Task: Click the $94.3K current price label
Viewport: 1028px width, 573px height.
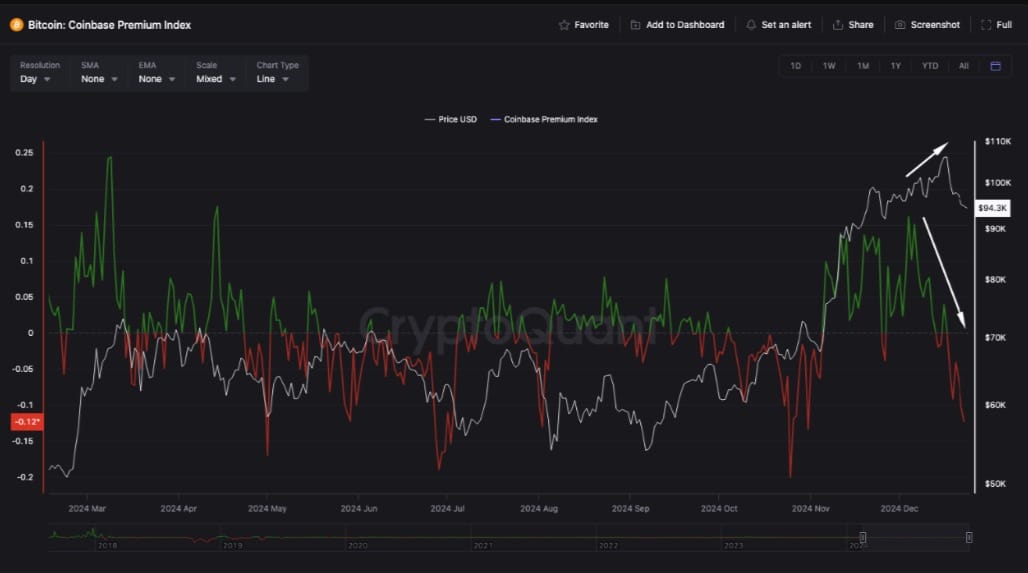Action: coord(992,208)
